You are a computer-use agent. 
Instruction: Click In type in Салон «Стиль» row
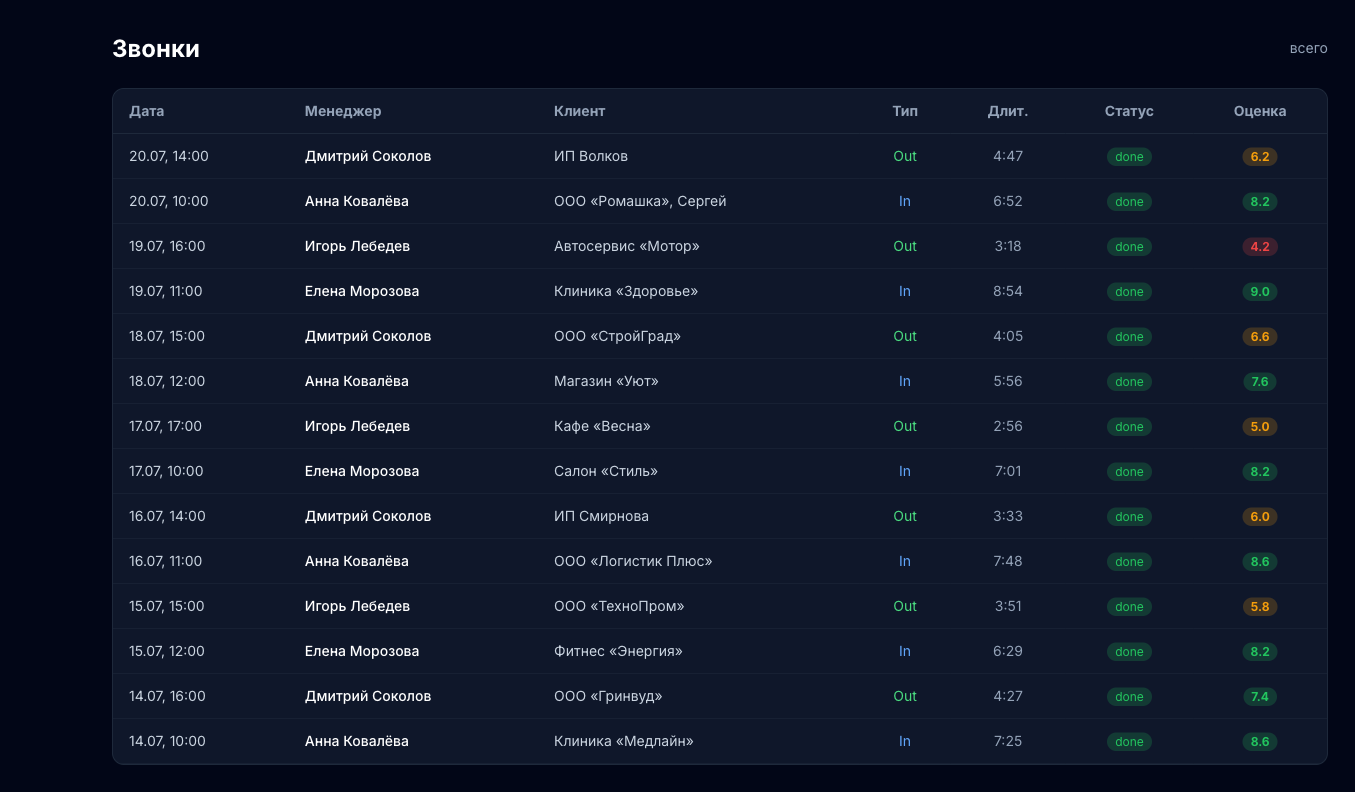click(x=905, y=471)
